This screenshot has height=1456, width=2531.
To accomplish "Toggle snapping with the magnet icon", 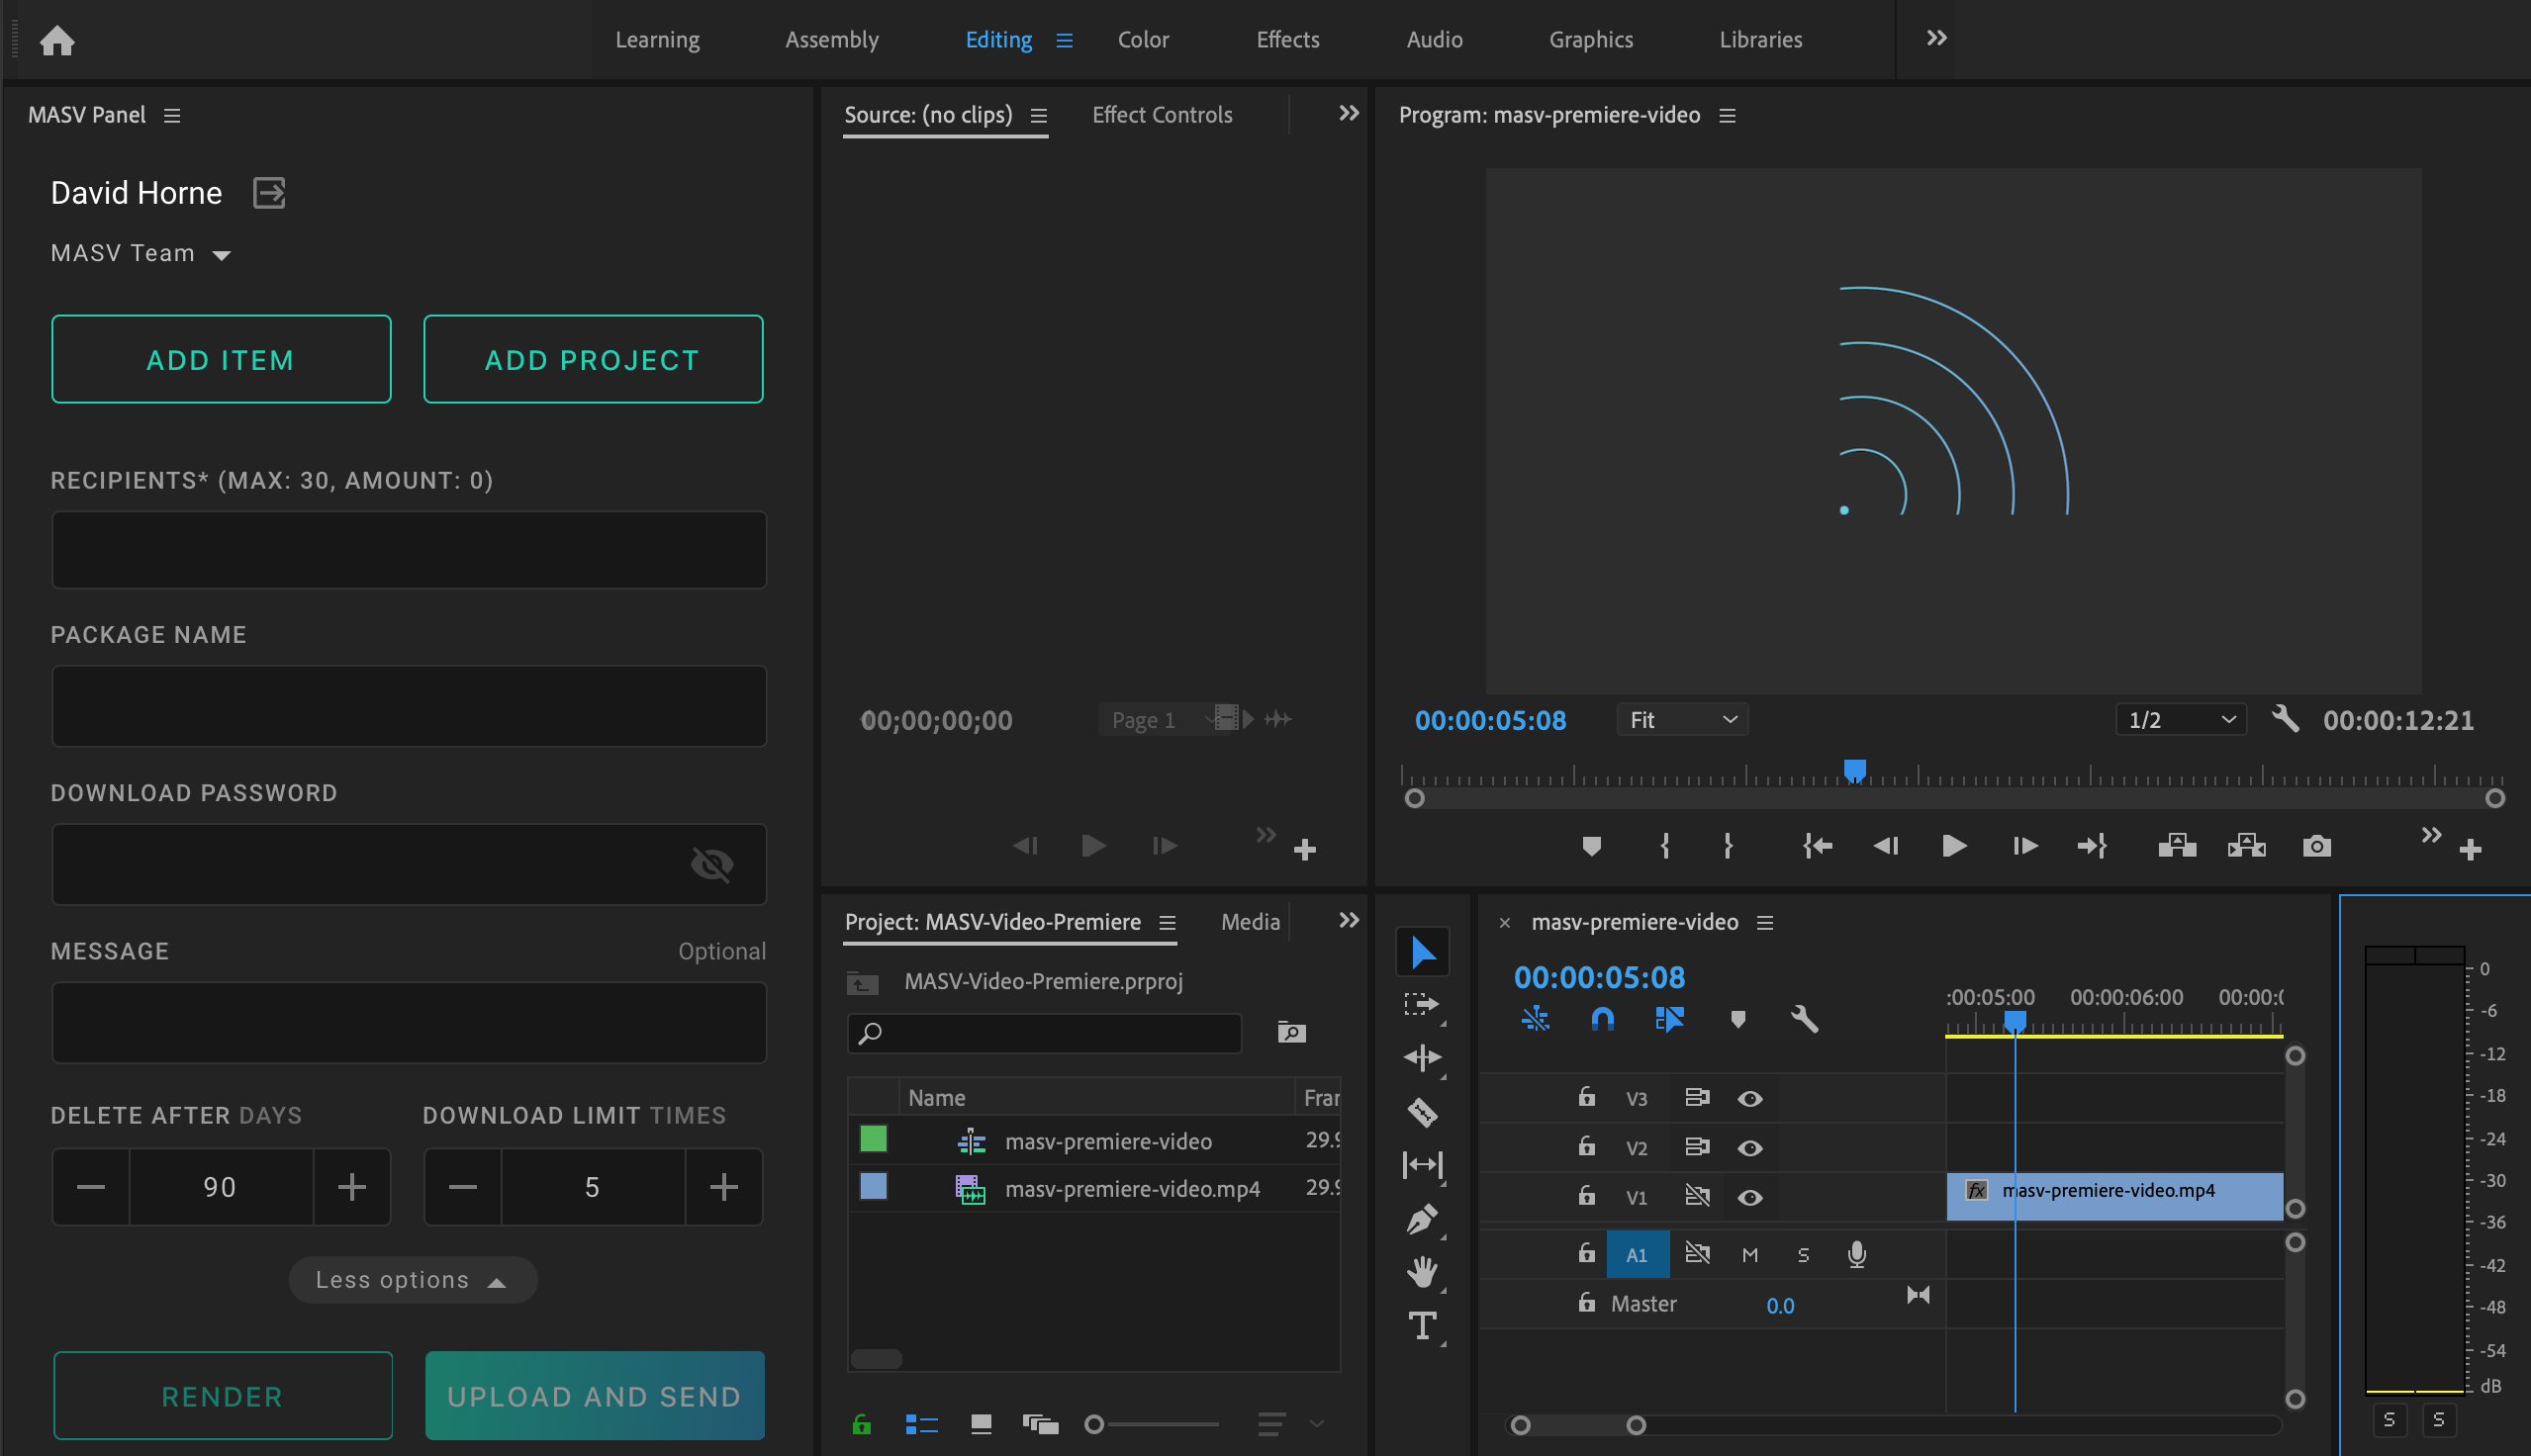I will pyautogui.click(x=1602, y=1020).
